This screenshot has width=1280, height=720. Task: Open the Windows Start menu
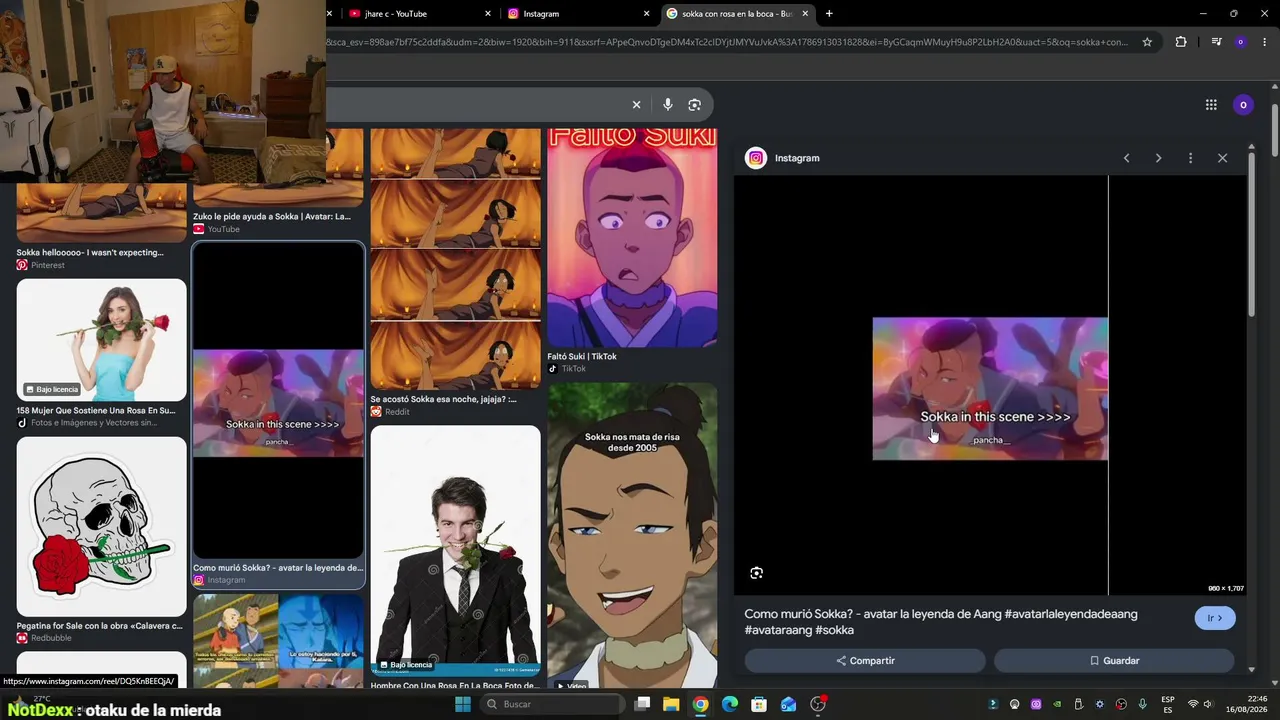click(x=462, y=704)
